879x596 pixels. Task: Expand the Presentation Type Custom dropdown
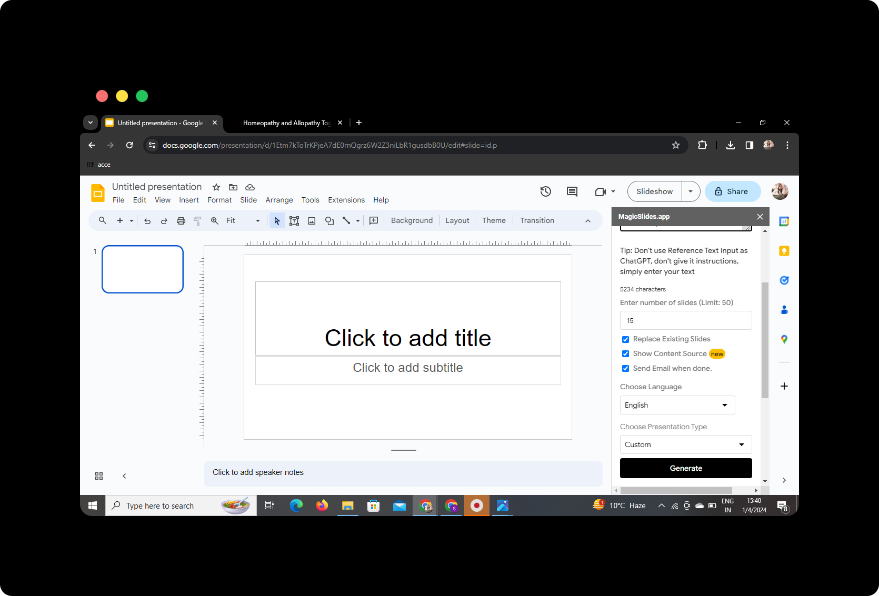coord(686,444)
